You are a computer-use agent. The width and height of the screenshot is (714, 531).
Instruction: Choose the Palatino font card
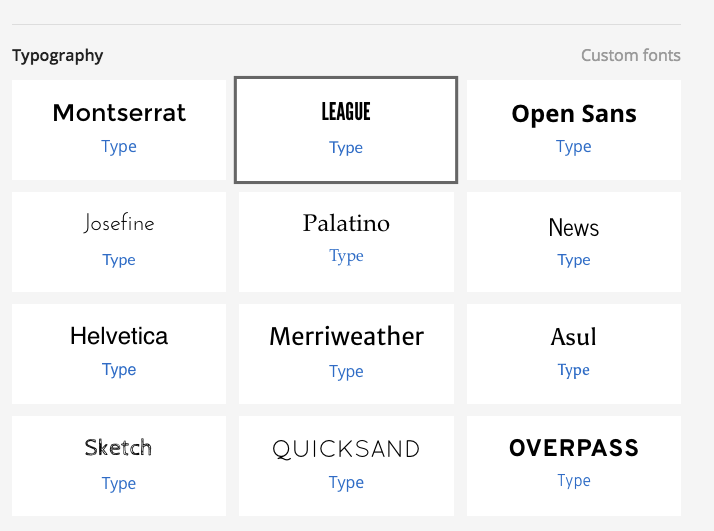coord(346,242)
